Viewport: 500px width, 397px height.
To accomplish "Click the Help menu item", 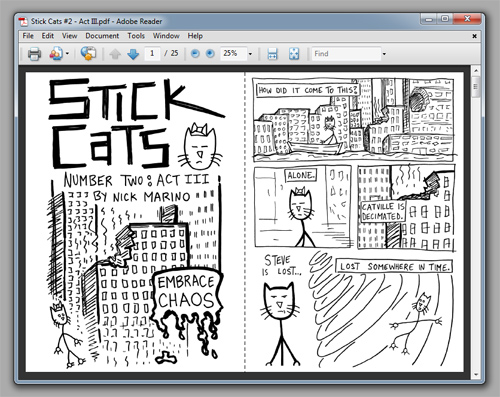I will click(195, 36).
